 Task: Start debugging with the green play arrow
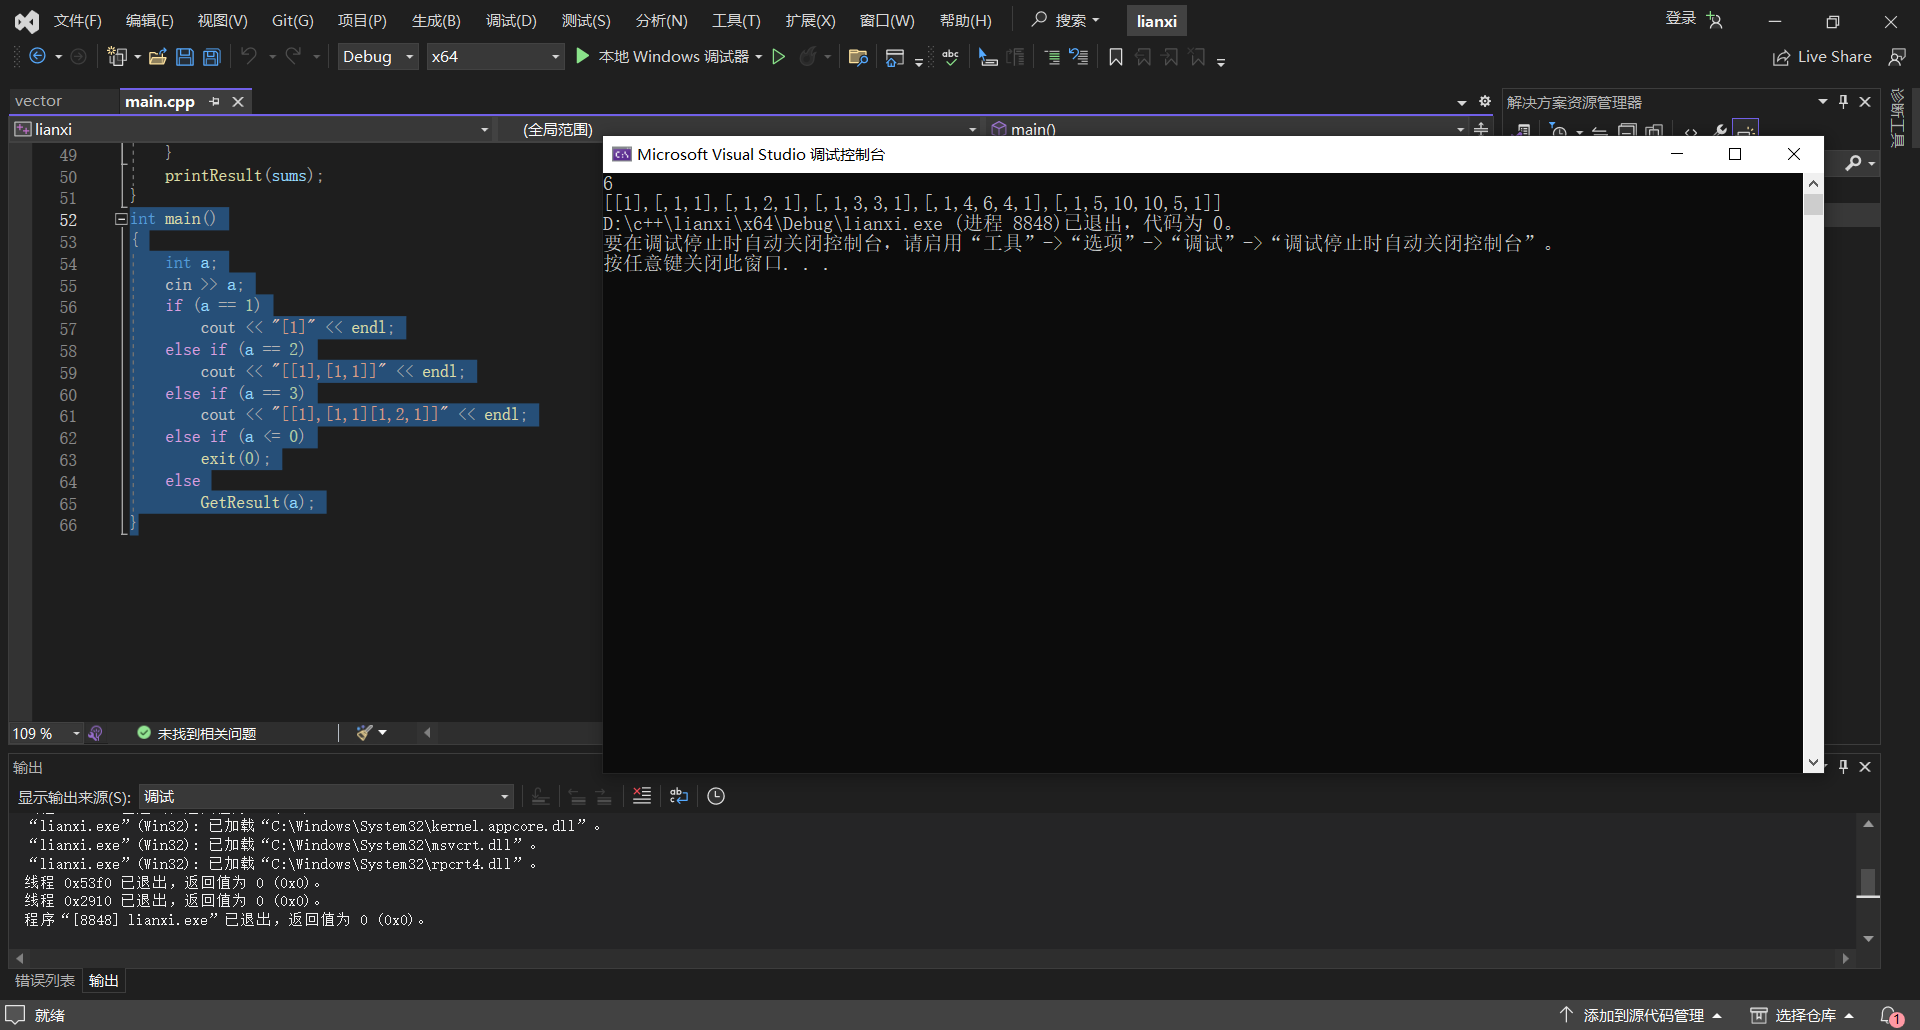[x=583, y=57]
